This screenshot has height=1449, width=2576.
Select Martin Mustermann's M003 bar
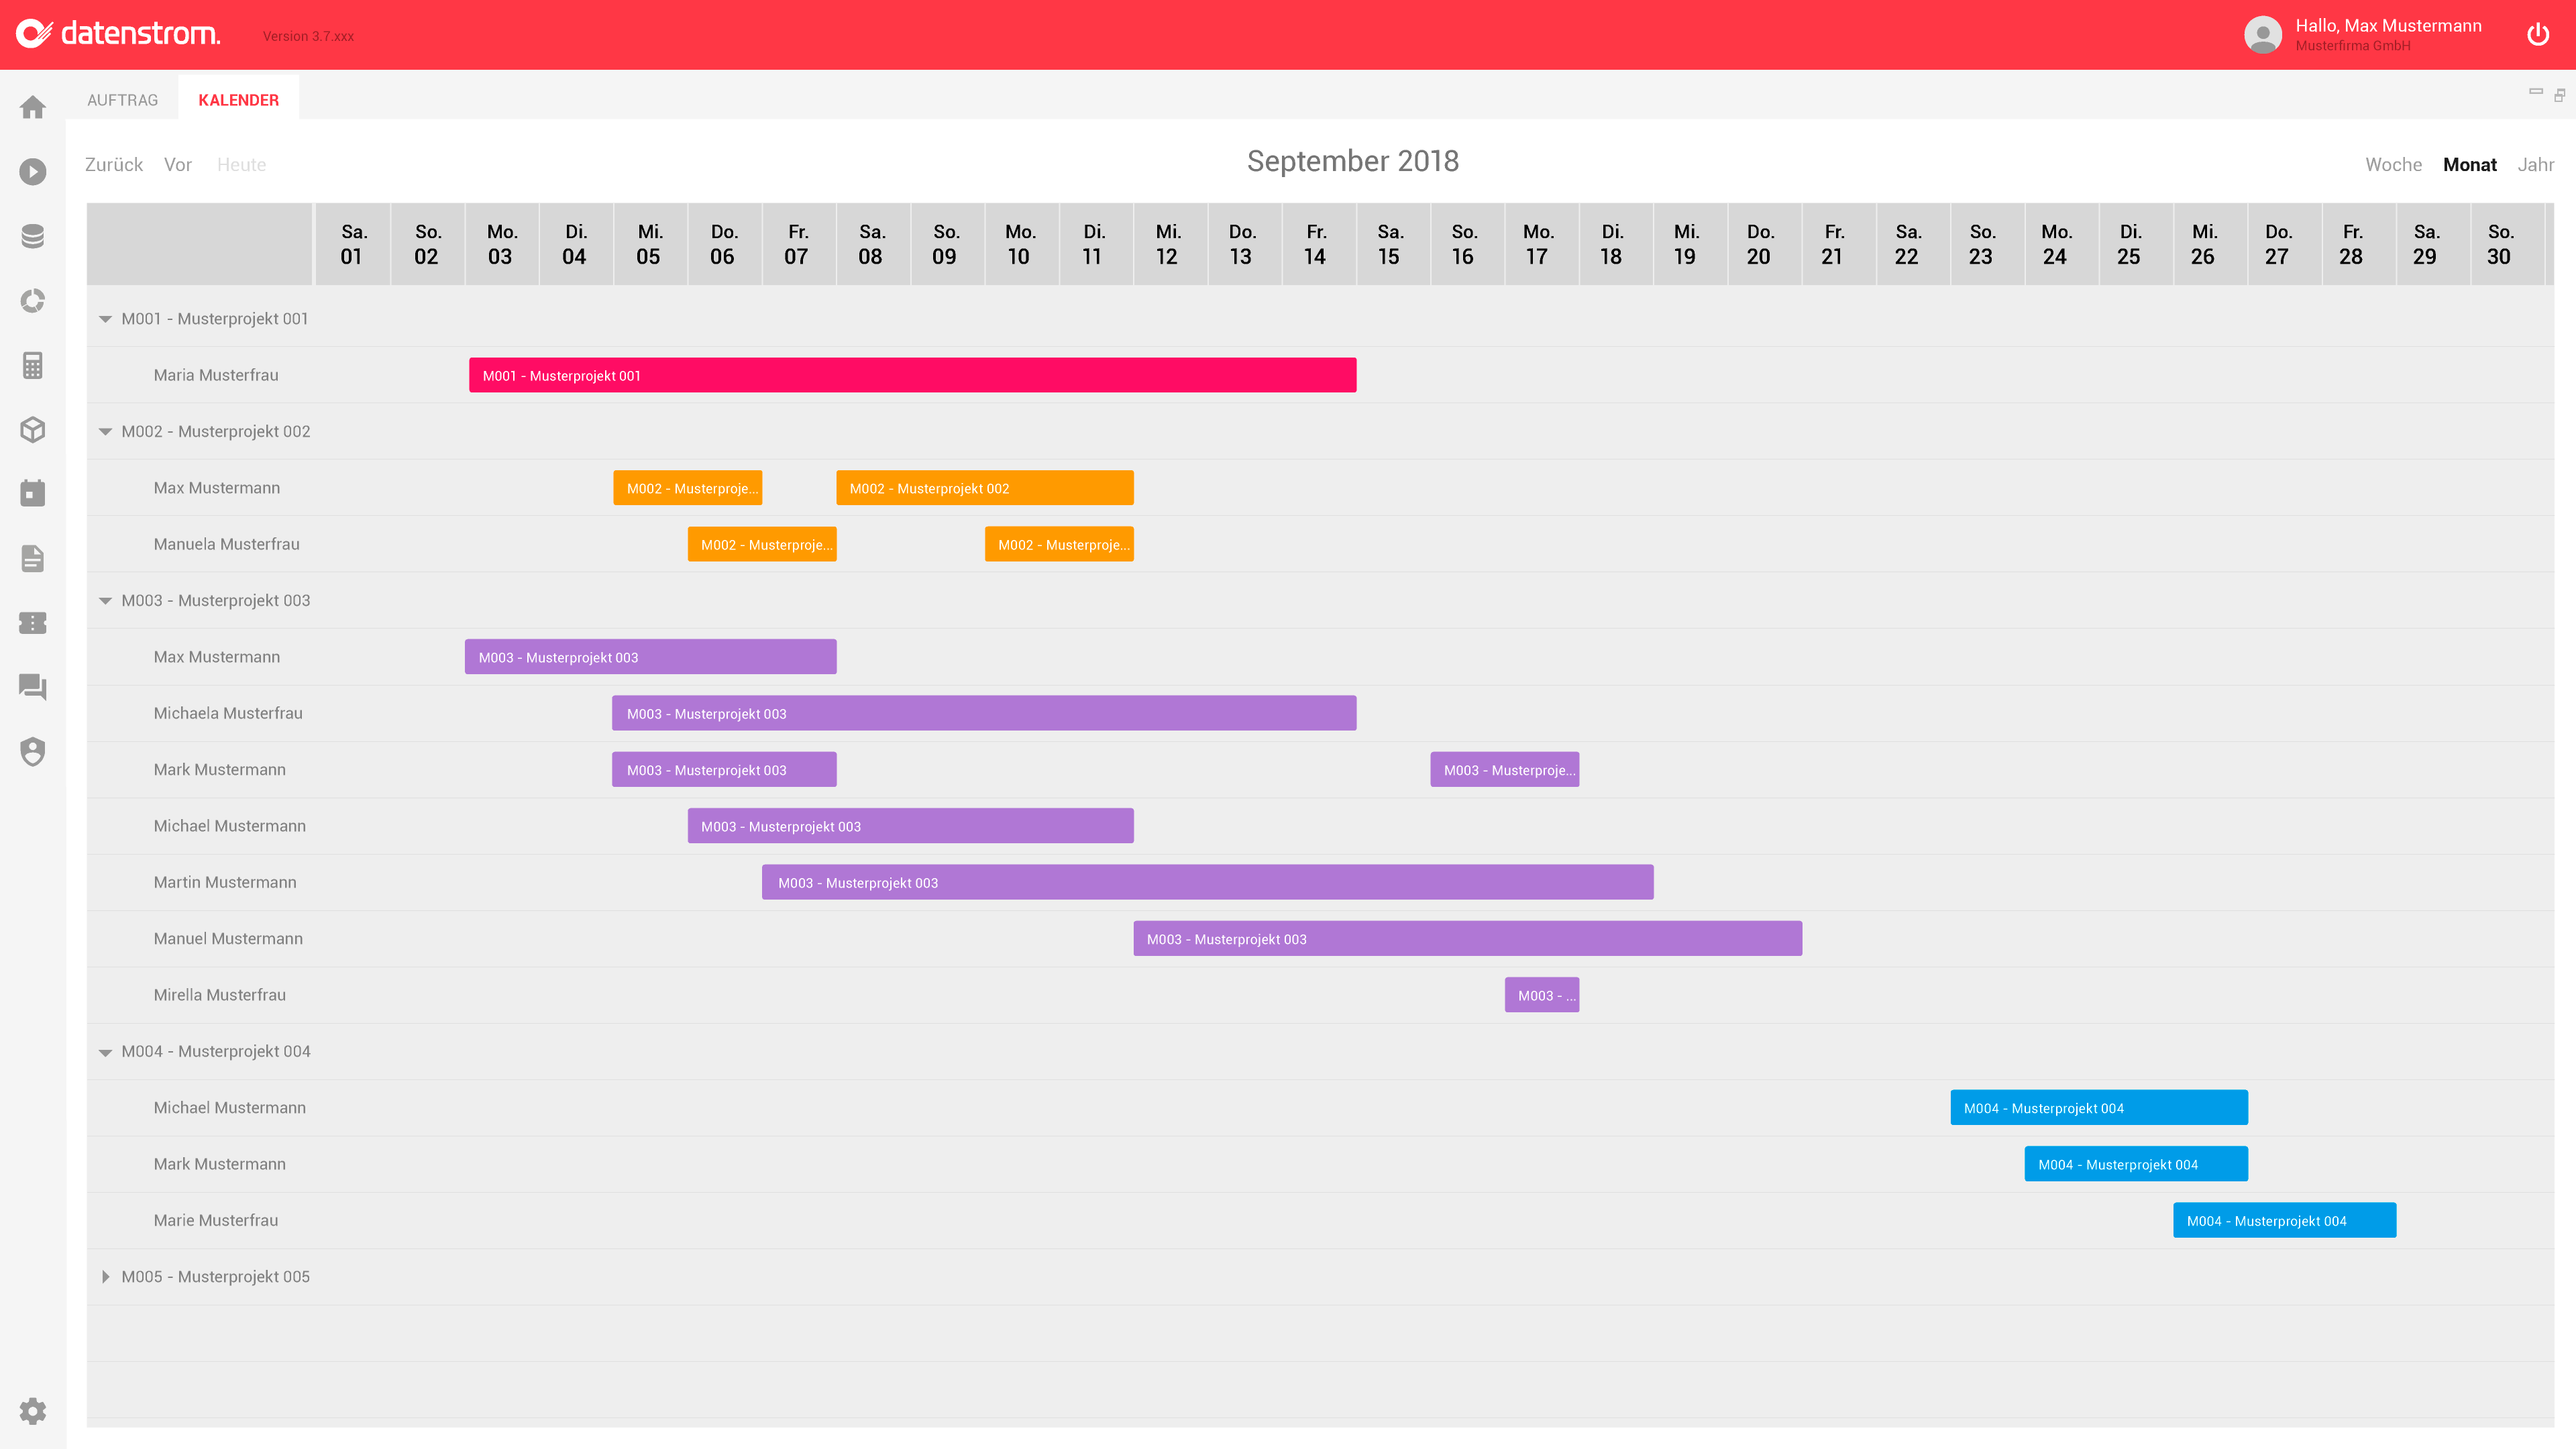tap(1208, 882)
